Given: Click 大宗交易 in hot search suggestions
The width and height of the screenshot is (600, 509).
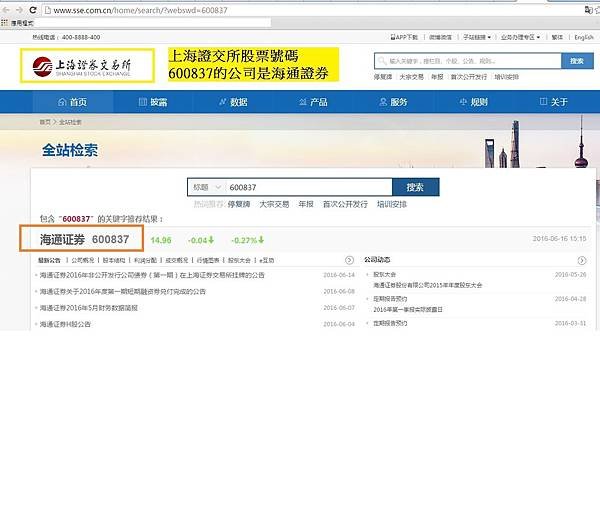Looking at the screenshot, I should coord(274,204).
